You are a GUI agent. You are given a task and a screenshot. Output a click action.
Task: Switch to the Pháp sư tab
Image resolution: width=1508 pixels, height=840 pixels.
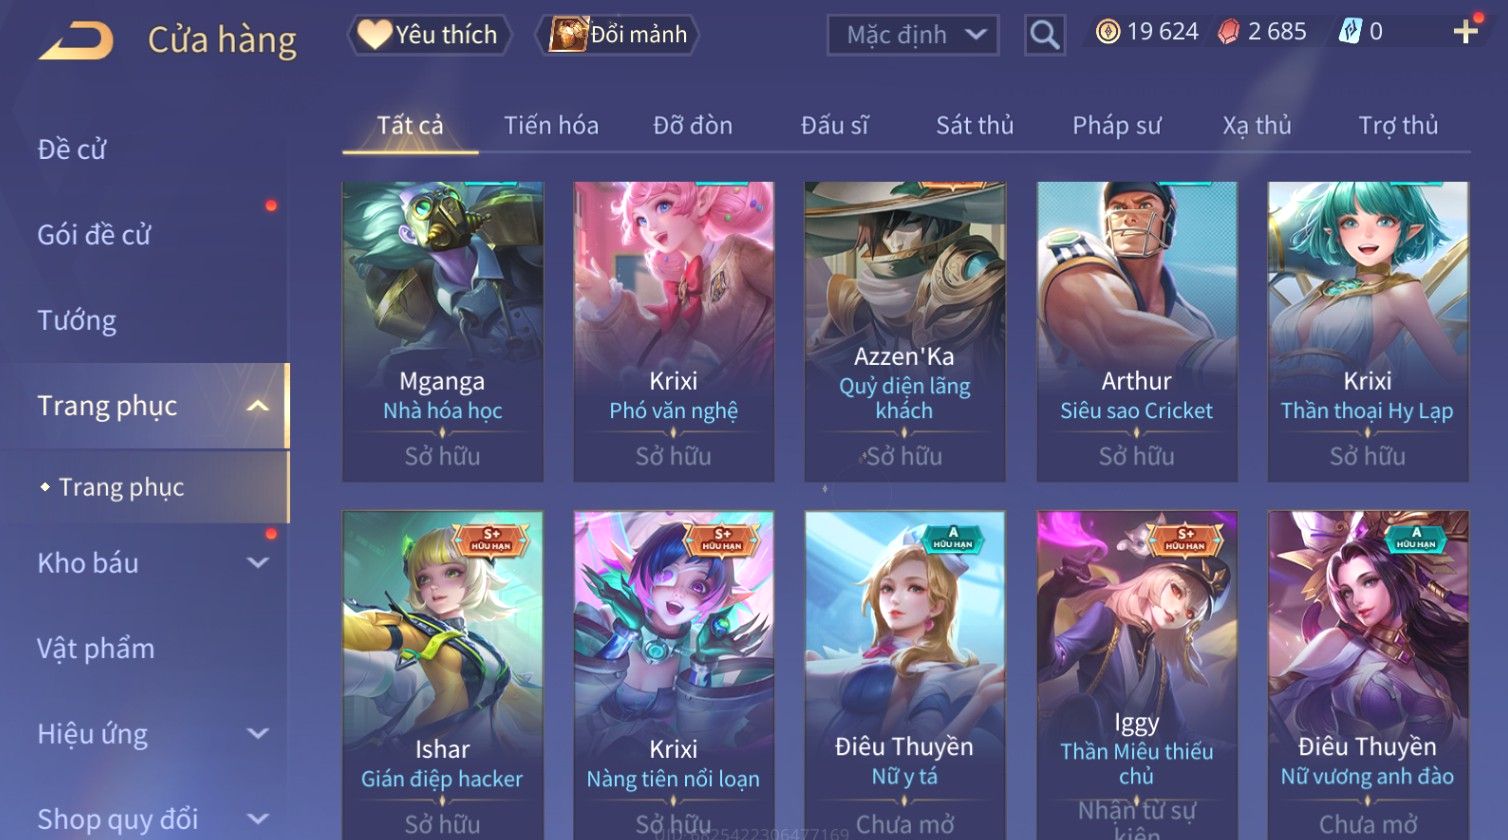(1116, 126)
